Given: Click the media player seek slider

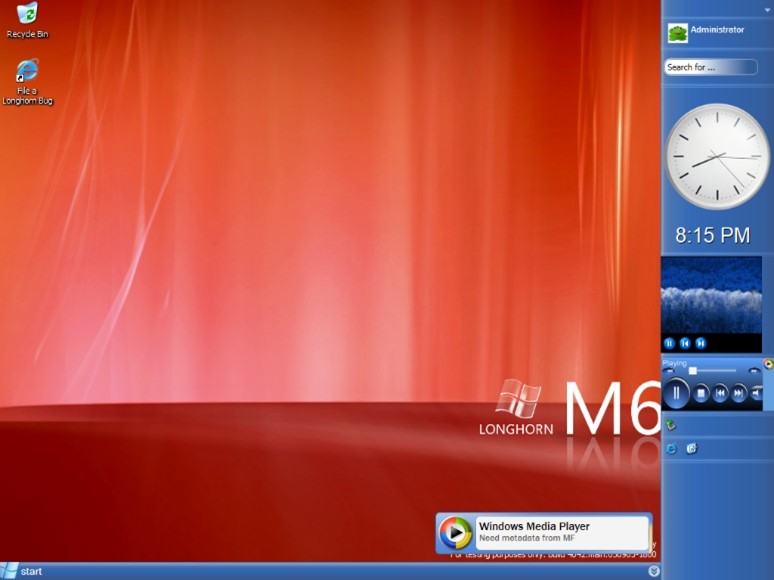Looking at the screenshot, I should (x=712, y=370).
